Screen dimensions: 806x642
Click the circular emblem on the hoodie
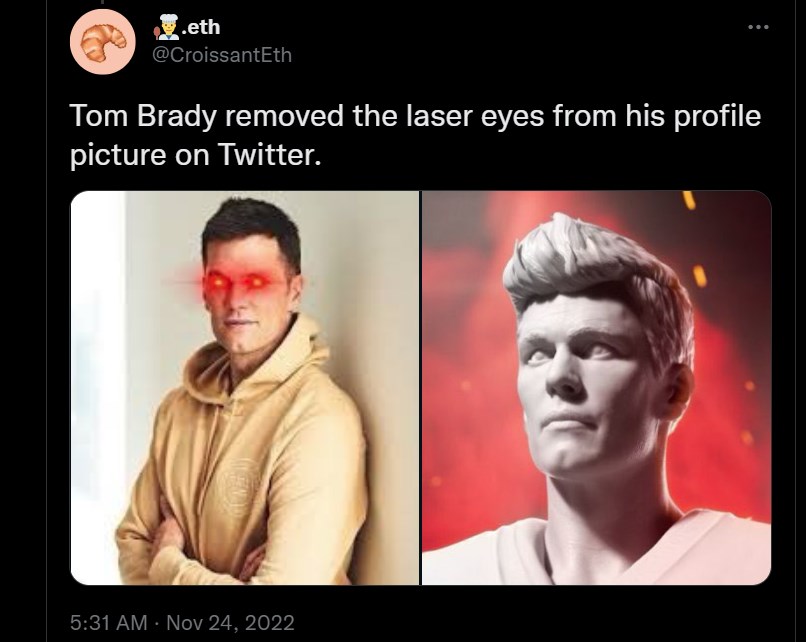click(x=238, y=487)
